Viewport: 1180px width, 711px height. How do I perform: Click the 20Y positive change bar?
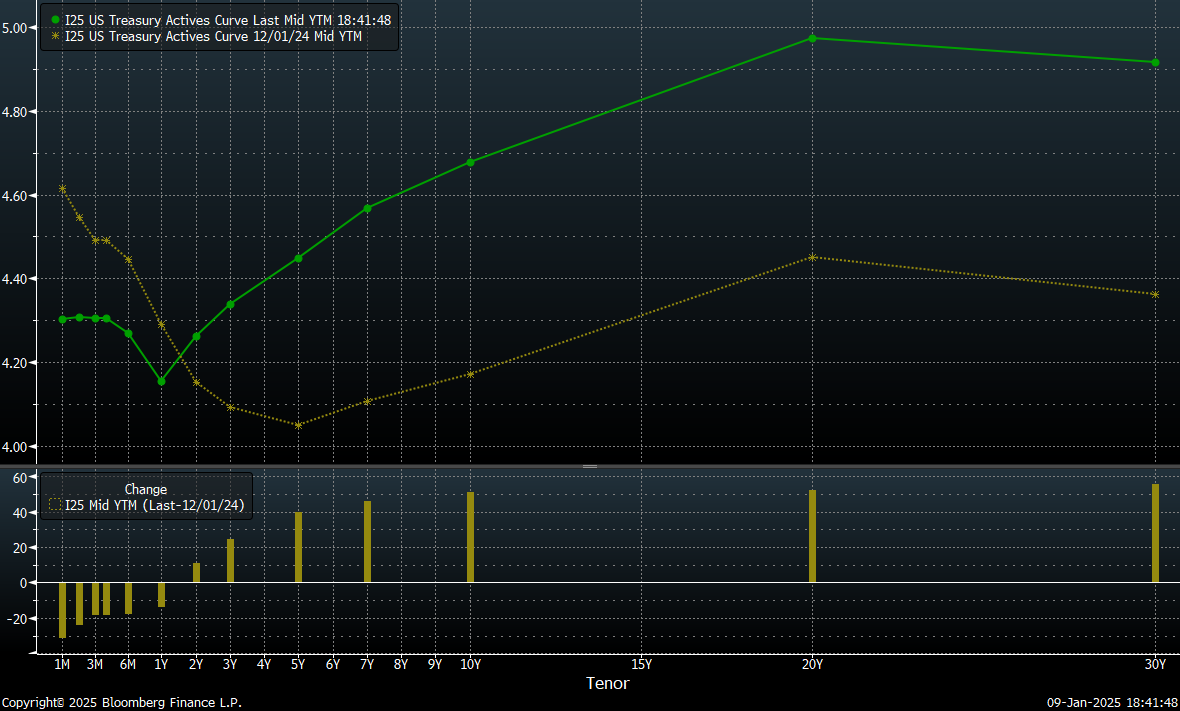tap(812, 536)
